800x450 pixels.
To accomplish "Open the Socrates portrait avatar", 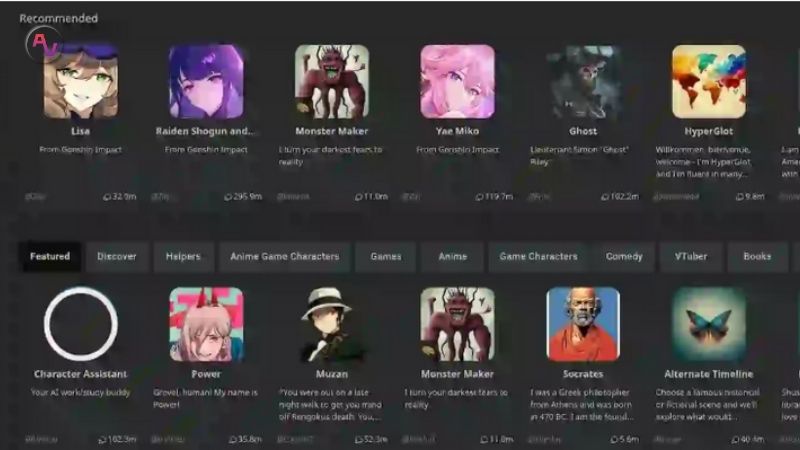I will (583, 324).
